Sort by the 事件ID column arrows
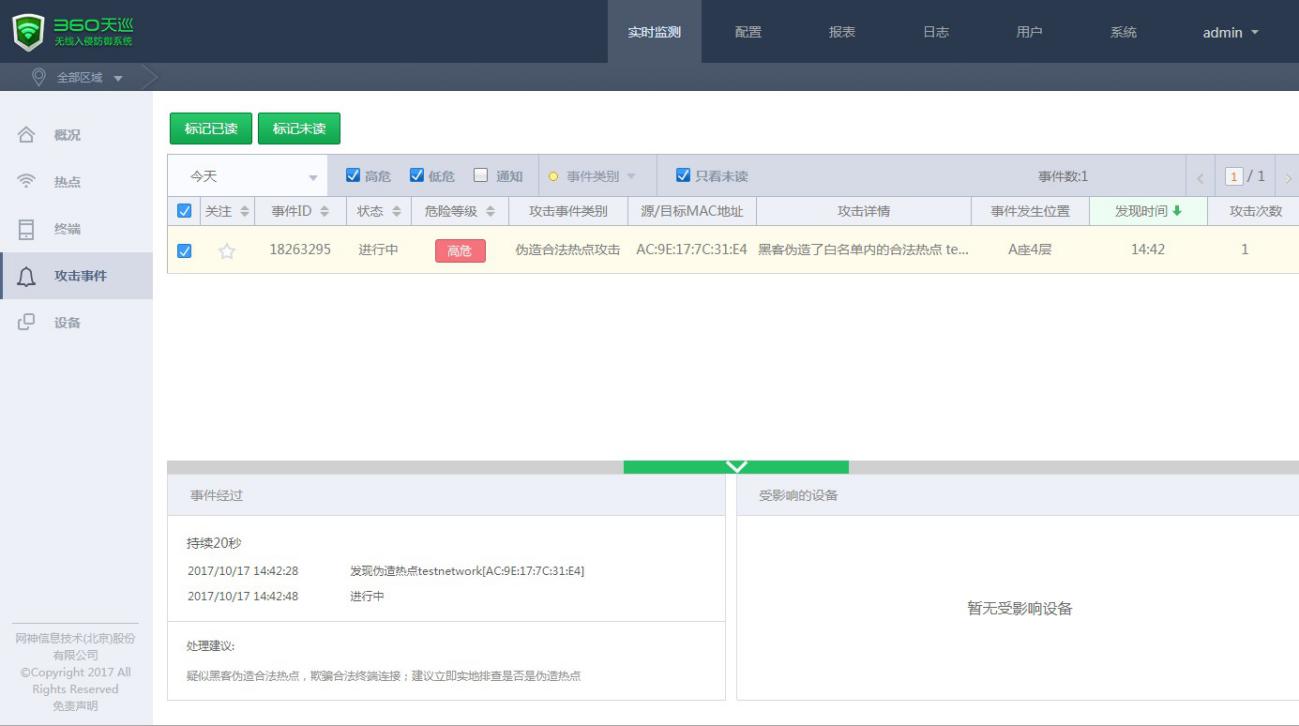 324,211
